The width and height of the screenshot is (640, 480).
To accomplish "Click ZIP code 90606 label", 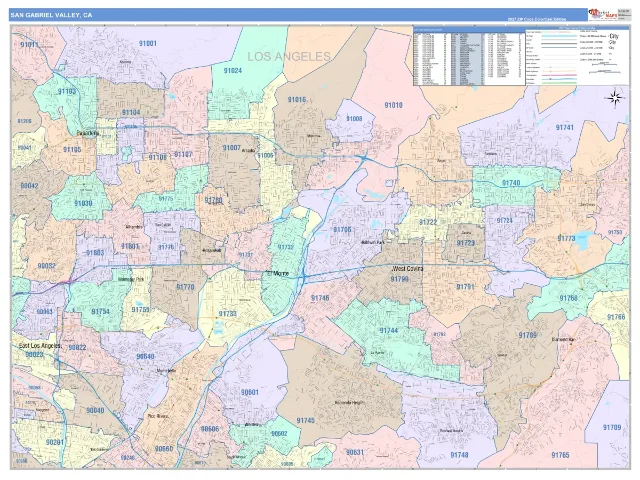I will (210, 429).
